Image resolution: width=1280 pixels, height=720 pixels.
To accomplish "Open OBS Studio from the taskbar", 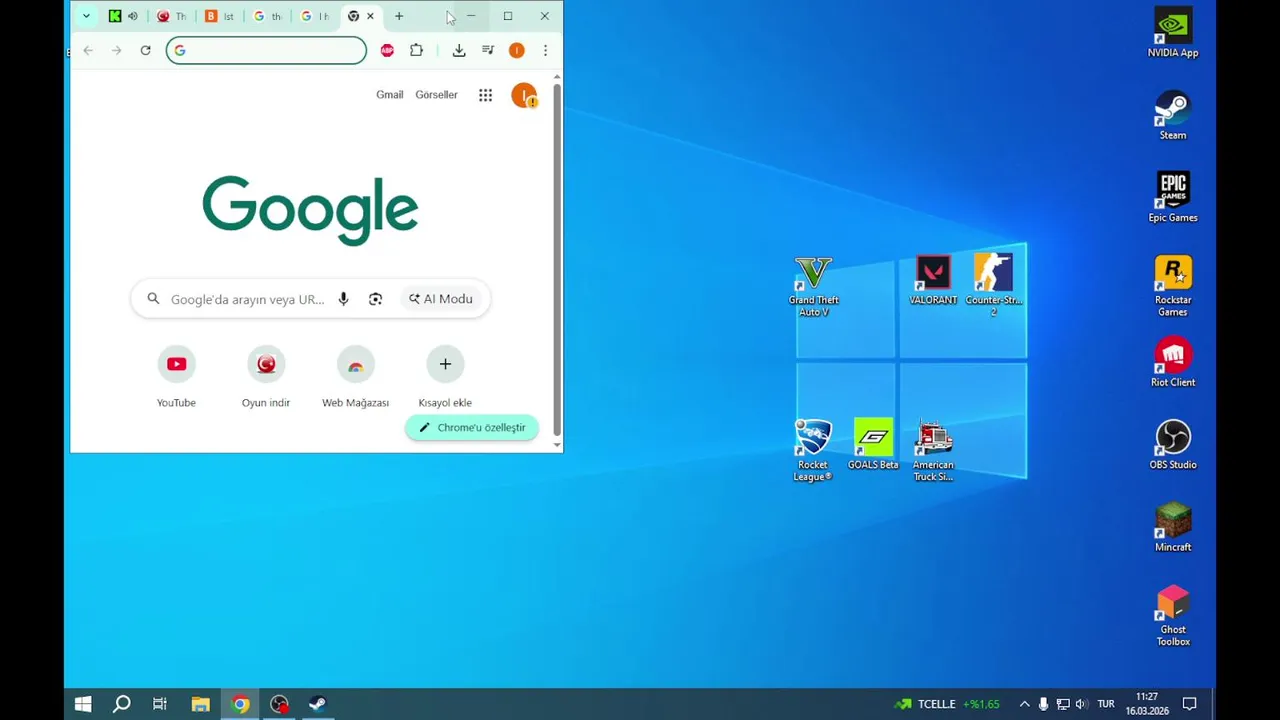I will 279,704.
